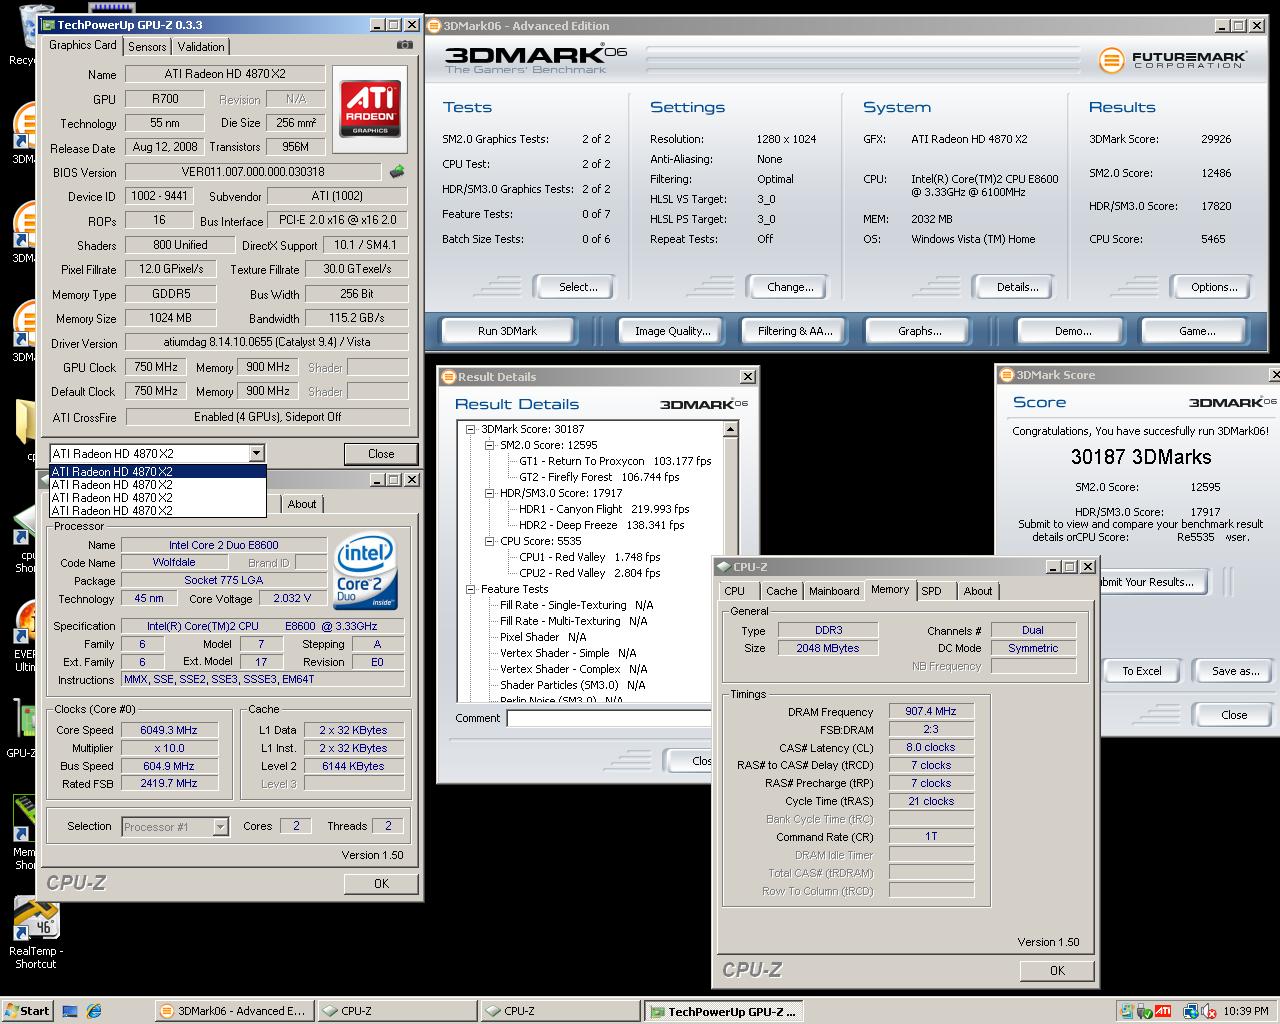Collapse the Feature Tests tree node

pyautogui.click(x=471, y=589)
